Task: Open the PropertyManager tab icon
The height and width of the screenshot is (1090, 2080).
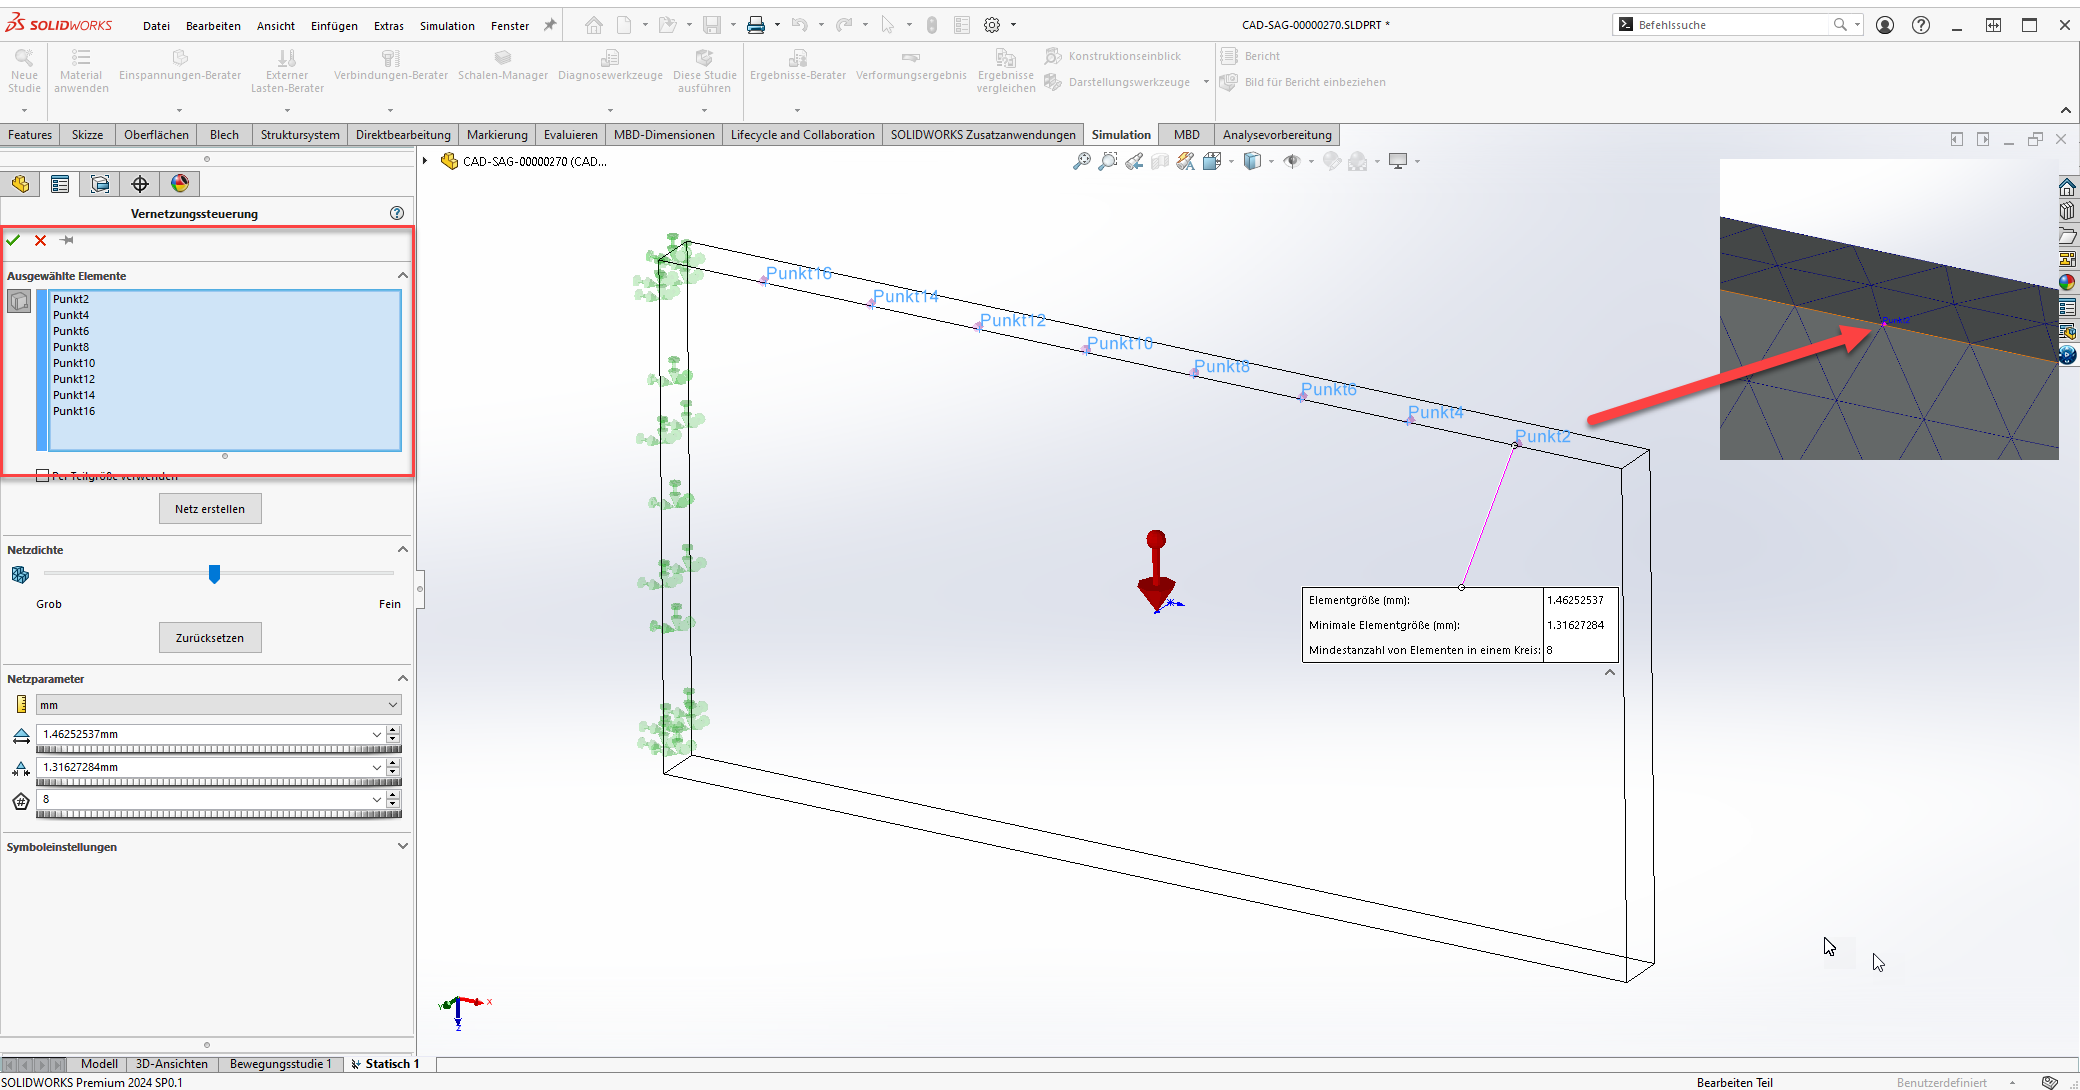Action: [x=60, y=184]
